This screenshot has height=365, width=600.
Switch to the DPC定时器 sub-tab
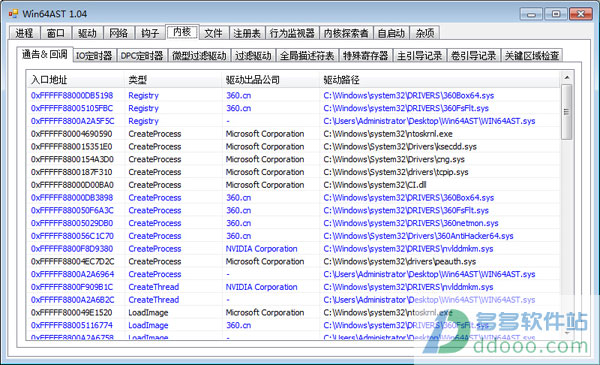(142, 56)
